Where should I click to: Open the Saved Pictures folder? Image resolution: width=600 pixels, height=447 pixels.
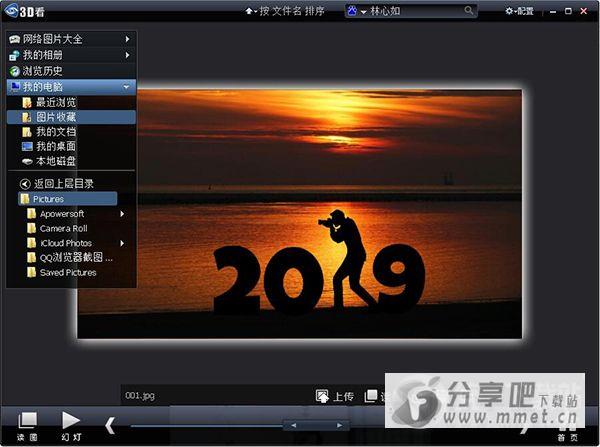(x=62, y=272)
